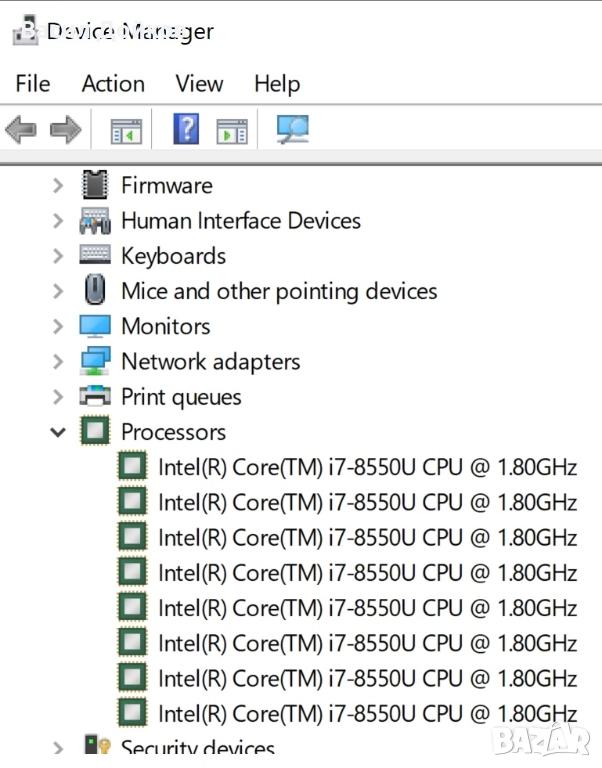602x768 pixels.
Task: Expand the Network adapters category
Action: (58, 362)
